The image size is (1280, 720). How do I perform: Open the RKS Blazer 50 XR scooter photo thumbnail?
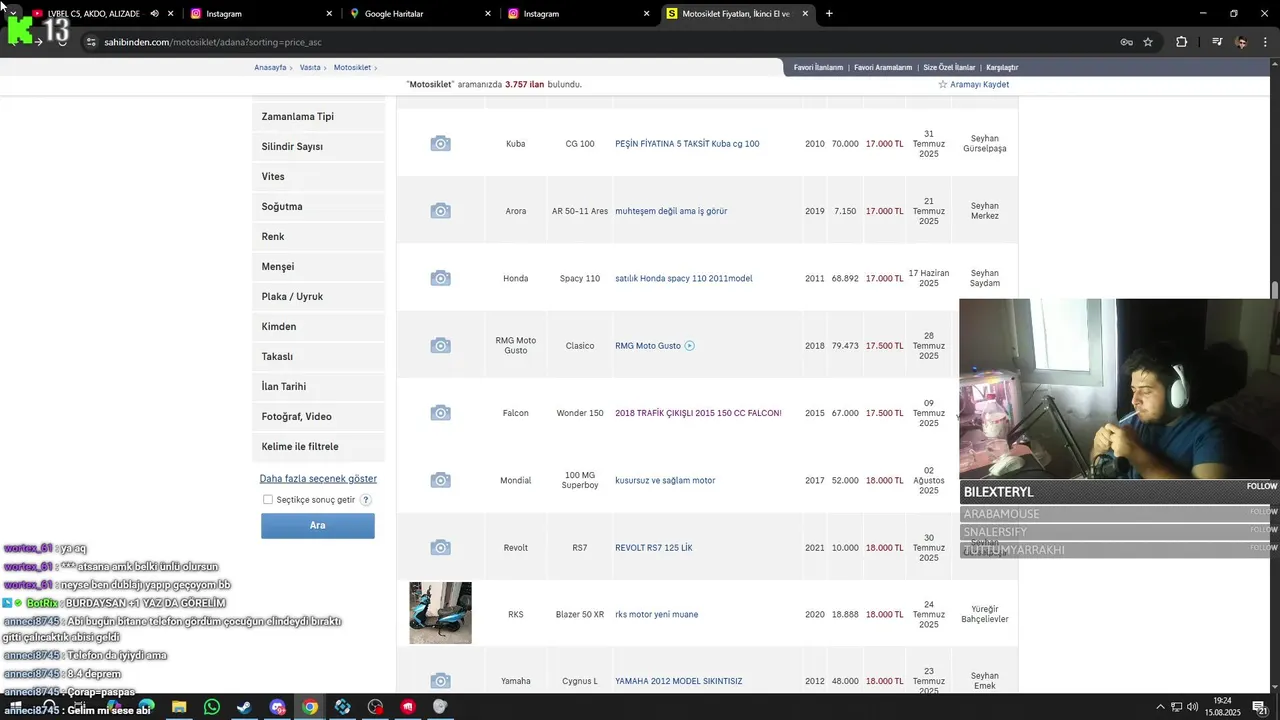(x=440, y=613)
